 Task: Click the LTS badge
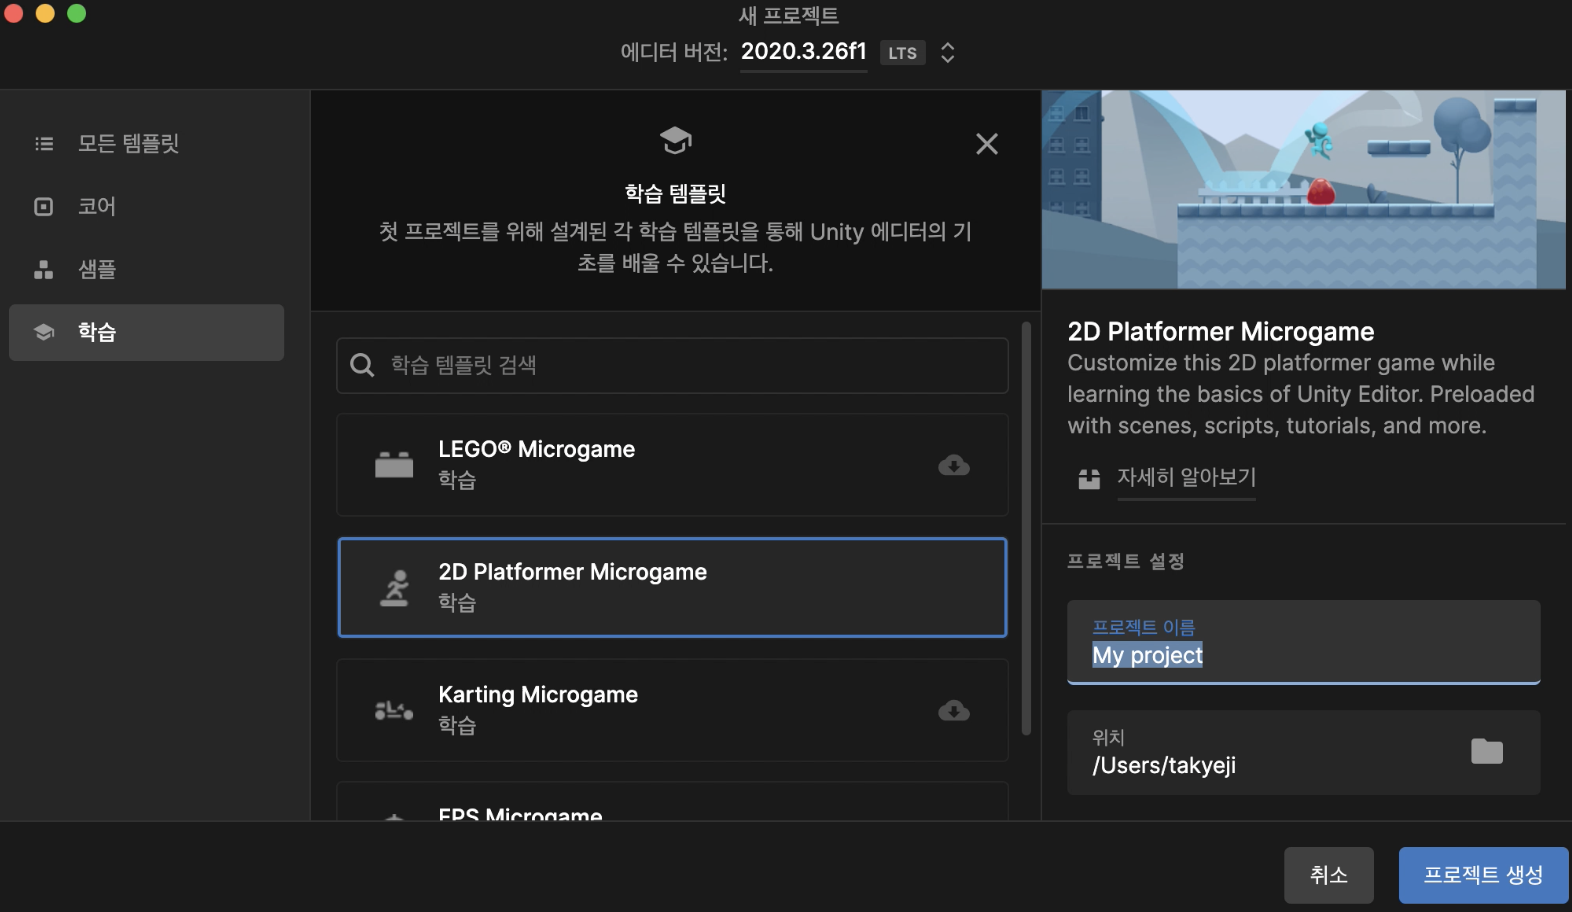click(903, 53)
